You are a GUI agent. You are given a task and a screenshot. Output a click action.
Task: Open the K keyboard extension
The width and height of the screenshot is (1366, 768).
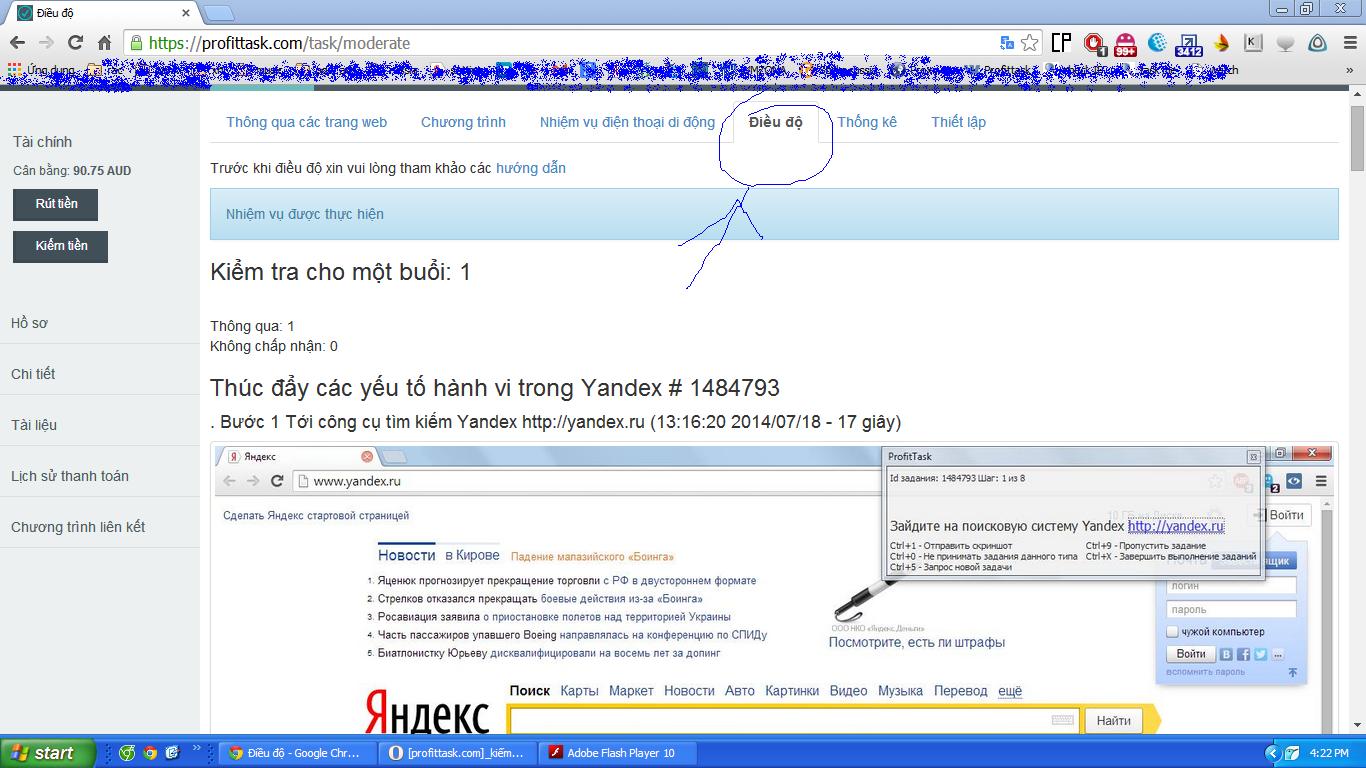coord(1253,43)
